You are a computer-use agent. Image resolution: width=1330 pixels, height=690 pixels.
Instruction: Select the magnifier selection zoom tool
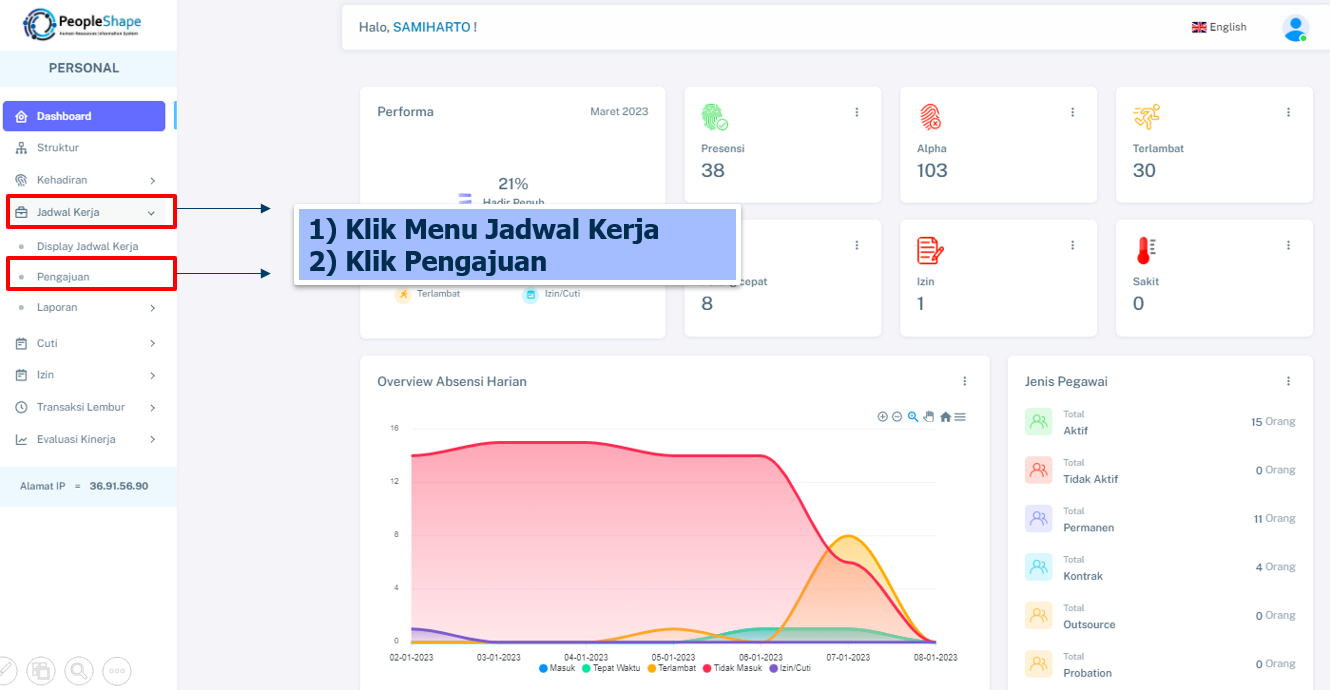(913, 417)
